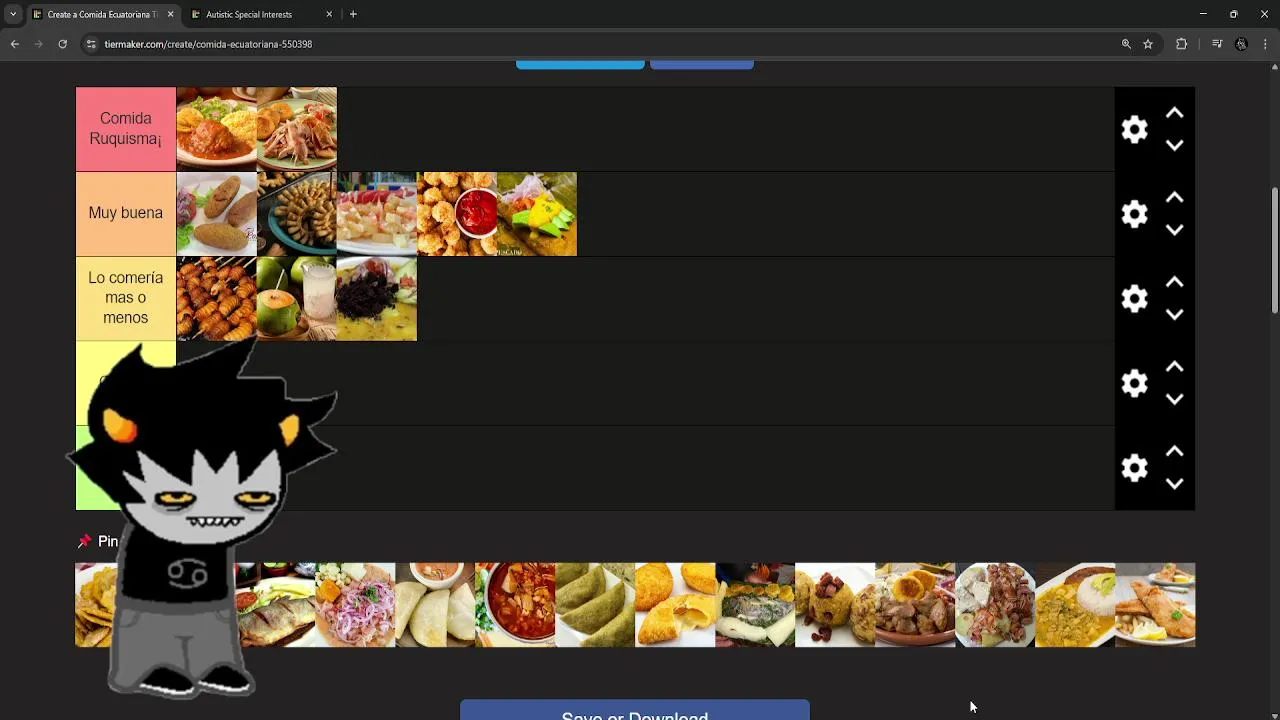Select grilled skewers image in third tier
Screen dimensions: 1280x720
tap(216, 299)
